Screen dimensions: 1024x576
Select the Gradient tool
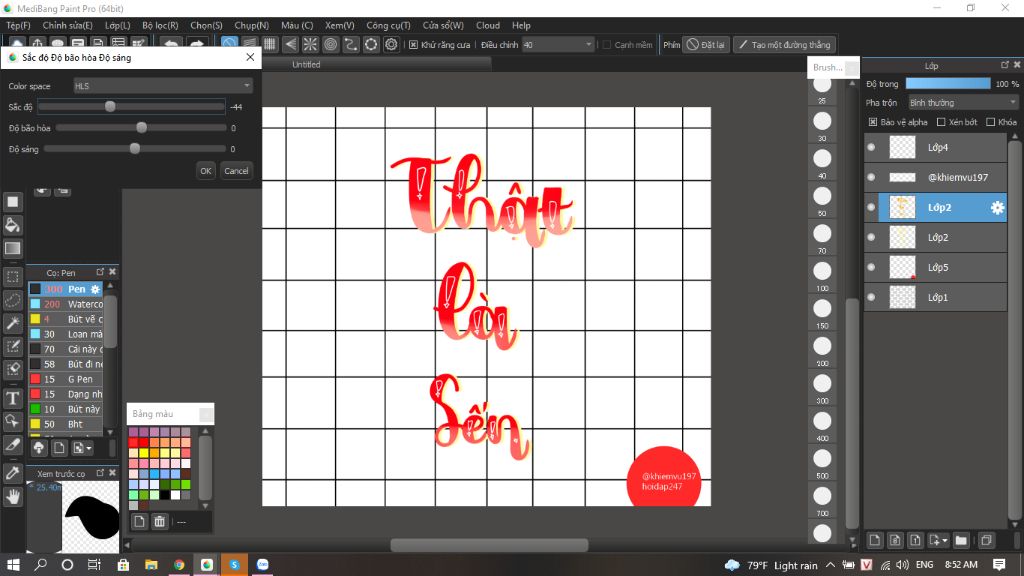[12, 248]
